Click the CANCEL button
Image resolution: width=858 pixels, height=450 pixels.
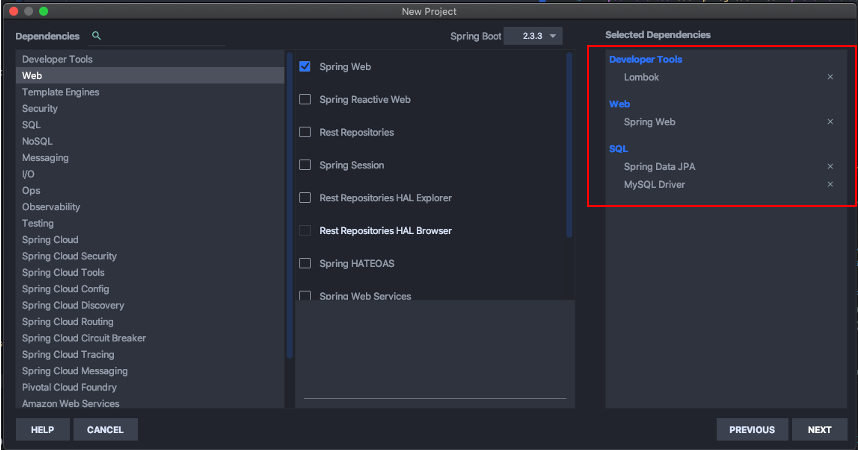105,430
